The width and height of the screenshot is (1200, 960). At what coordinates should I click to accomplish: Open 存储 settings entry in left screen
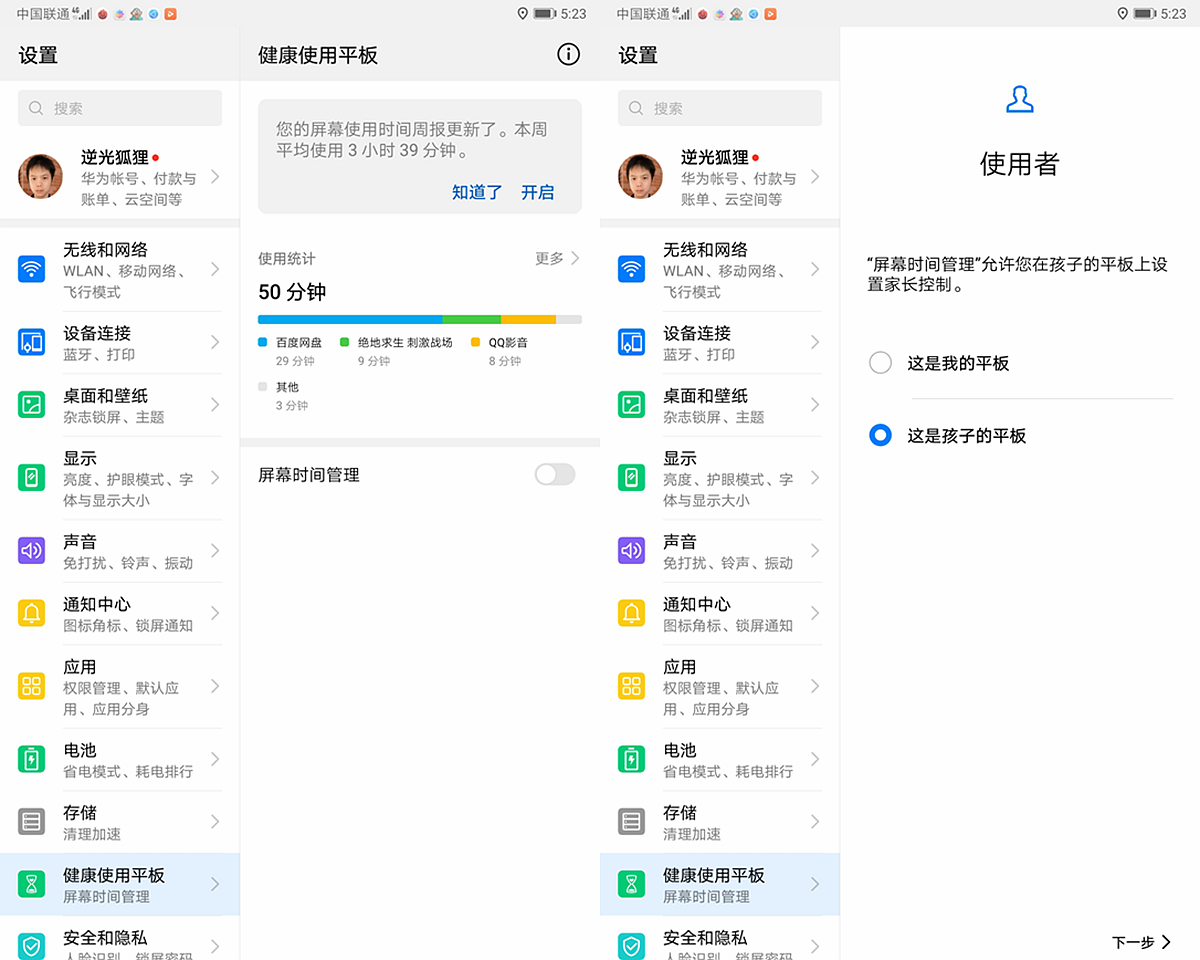pos(120,822)
